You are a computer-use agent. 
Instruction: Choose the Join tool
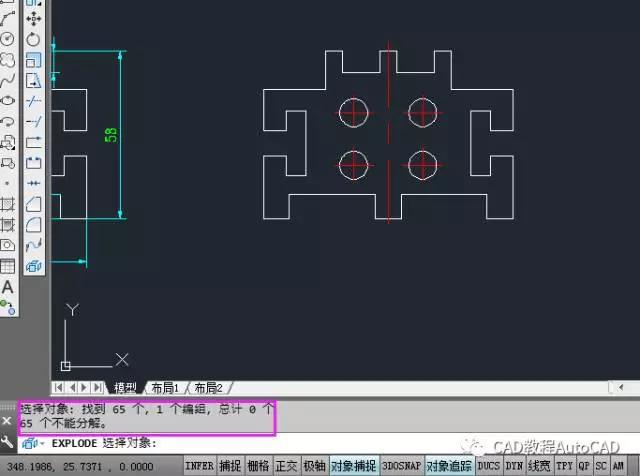point(33,183)
